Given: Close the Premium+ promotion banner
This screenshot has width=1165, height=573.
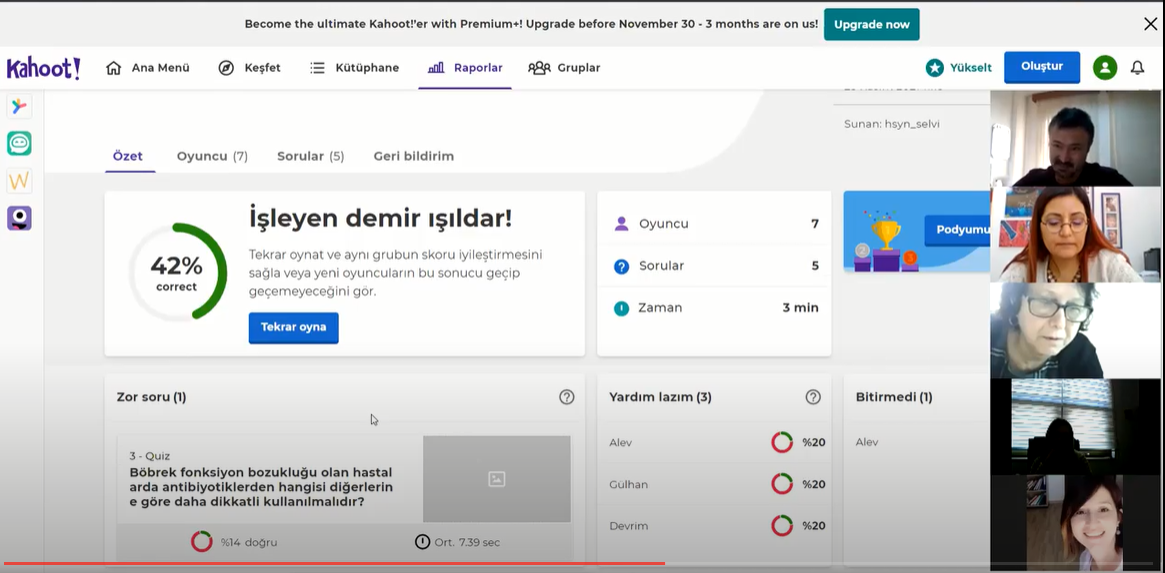Looking at the screenshot, I should [x=1150, y=24].
